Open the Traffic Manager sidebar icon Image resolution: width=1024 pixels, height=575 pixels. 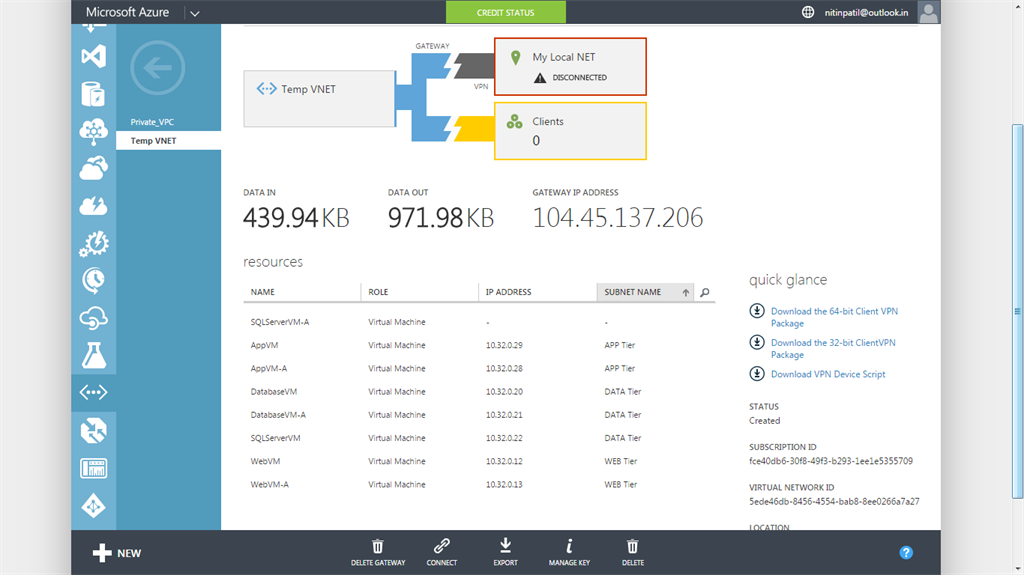tap(93, 431)
